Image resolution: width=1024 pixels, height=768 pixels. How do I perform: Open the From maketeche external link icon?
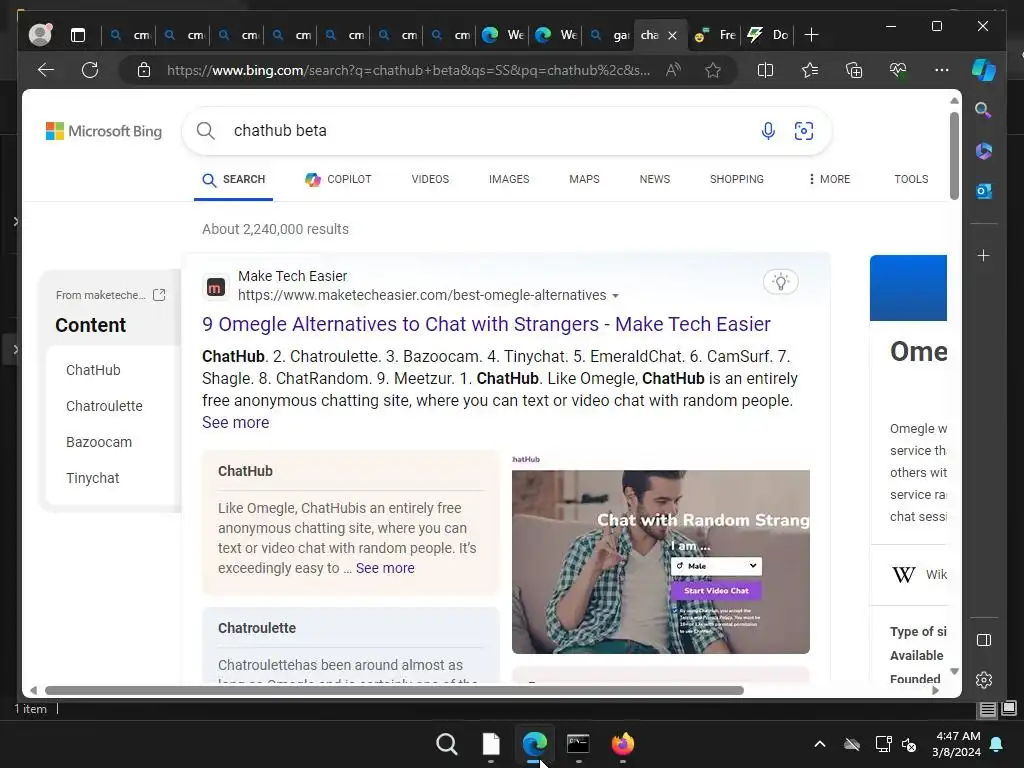click(159, 295)
